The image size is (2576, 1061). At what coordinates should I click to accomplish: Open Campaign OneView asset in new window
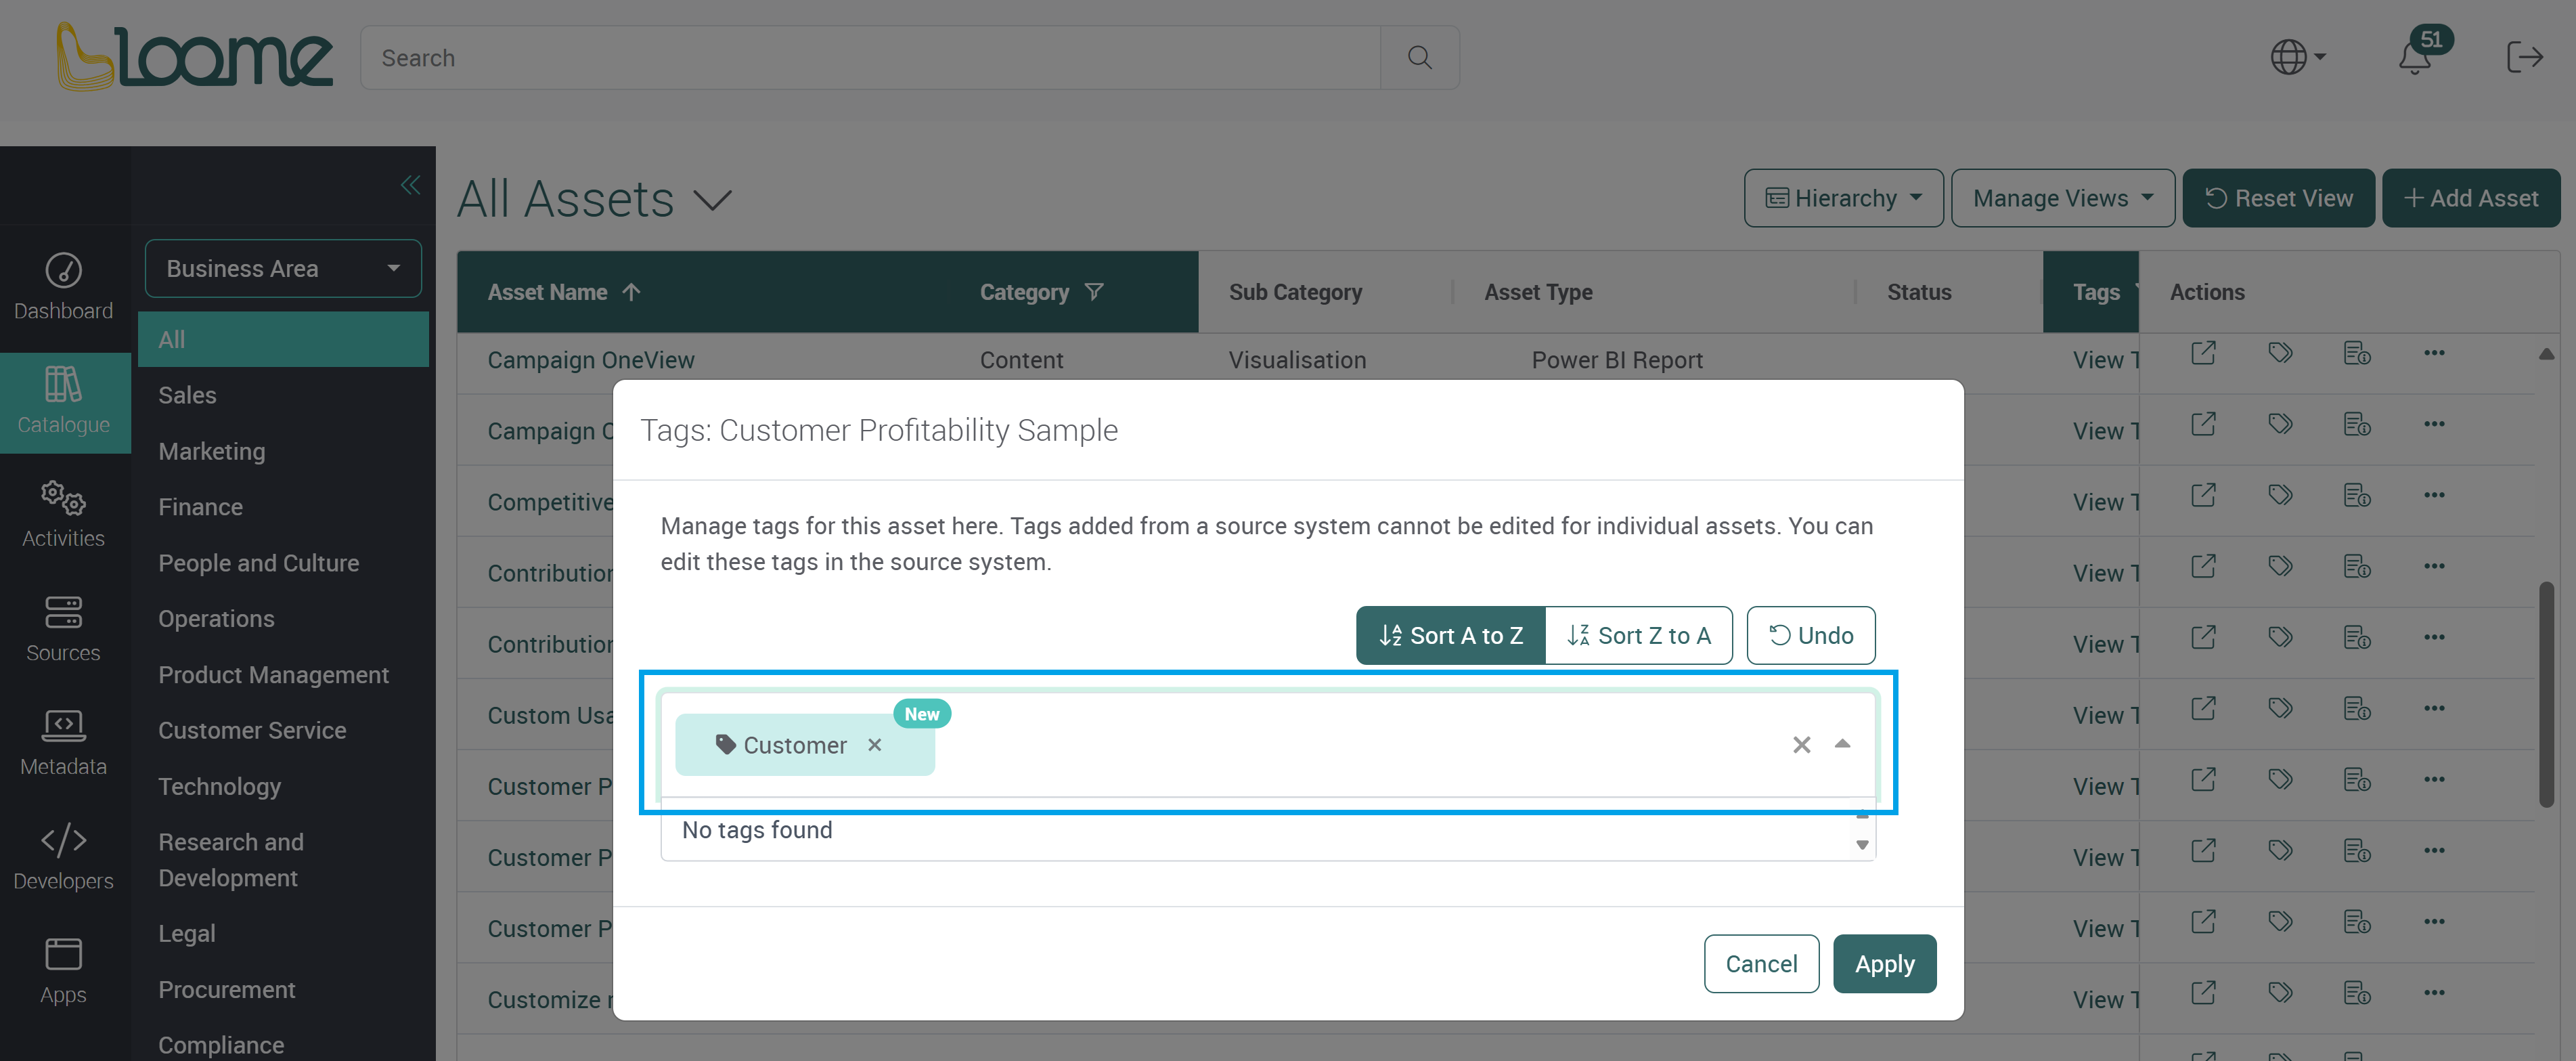[x=2203, y=353]
